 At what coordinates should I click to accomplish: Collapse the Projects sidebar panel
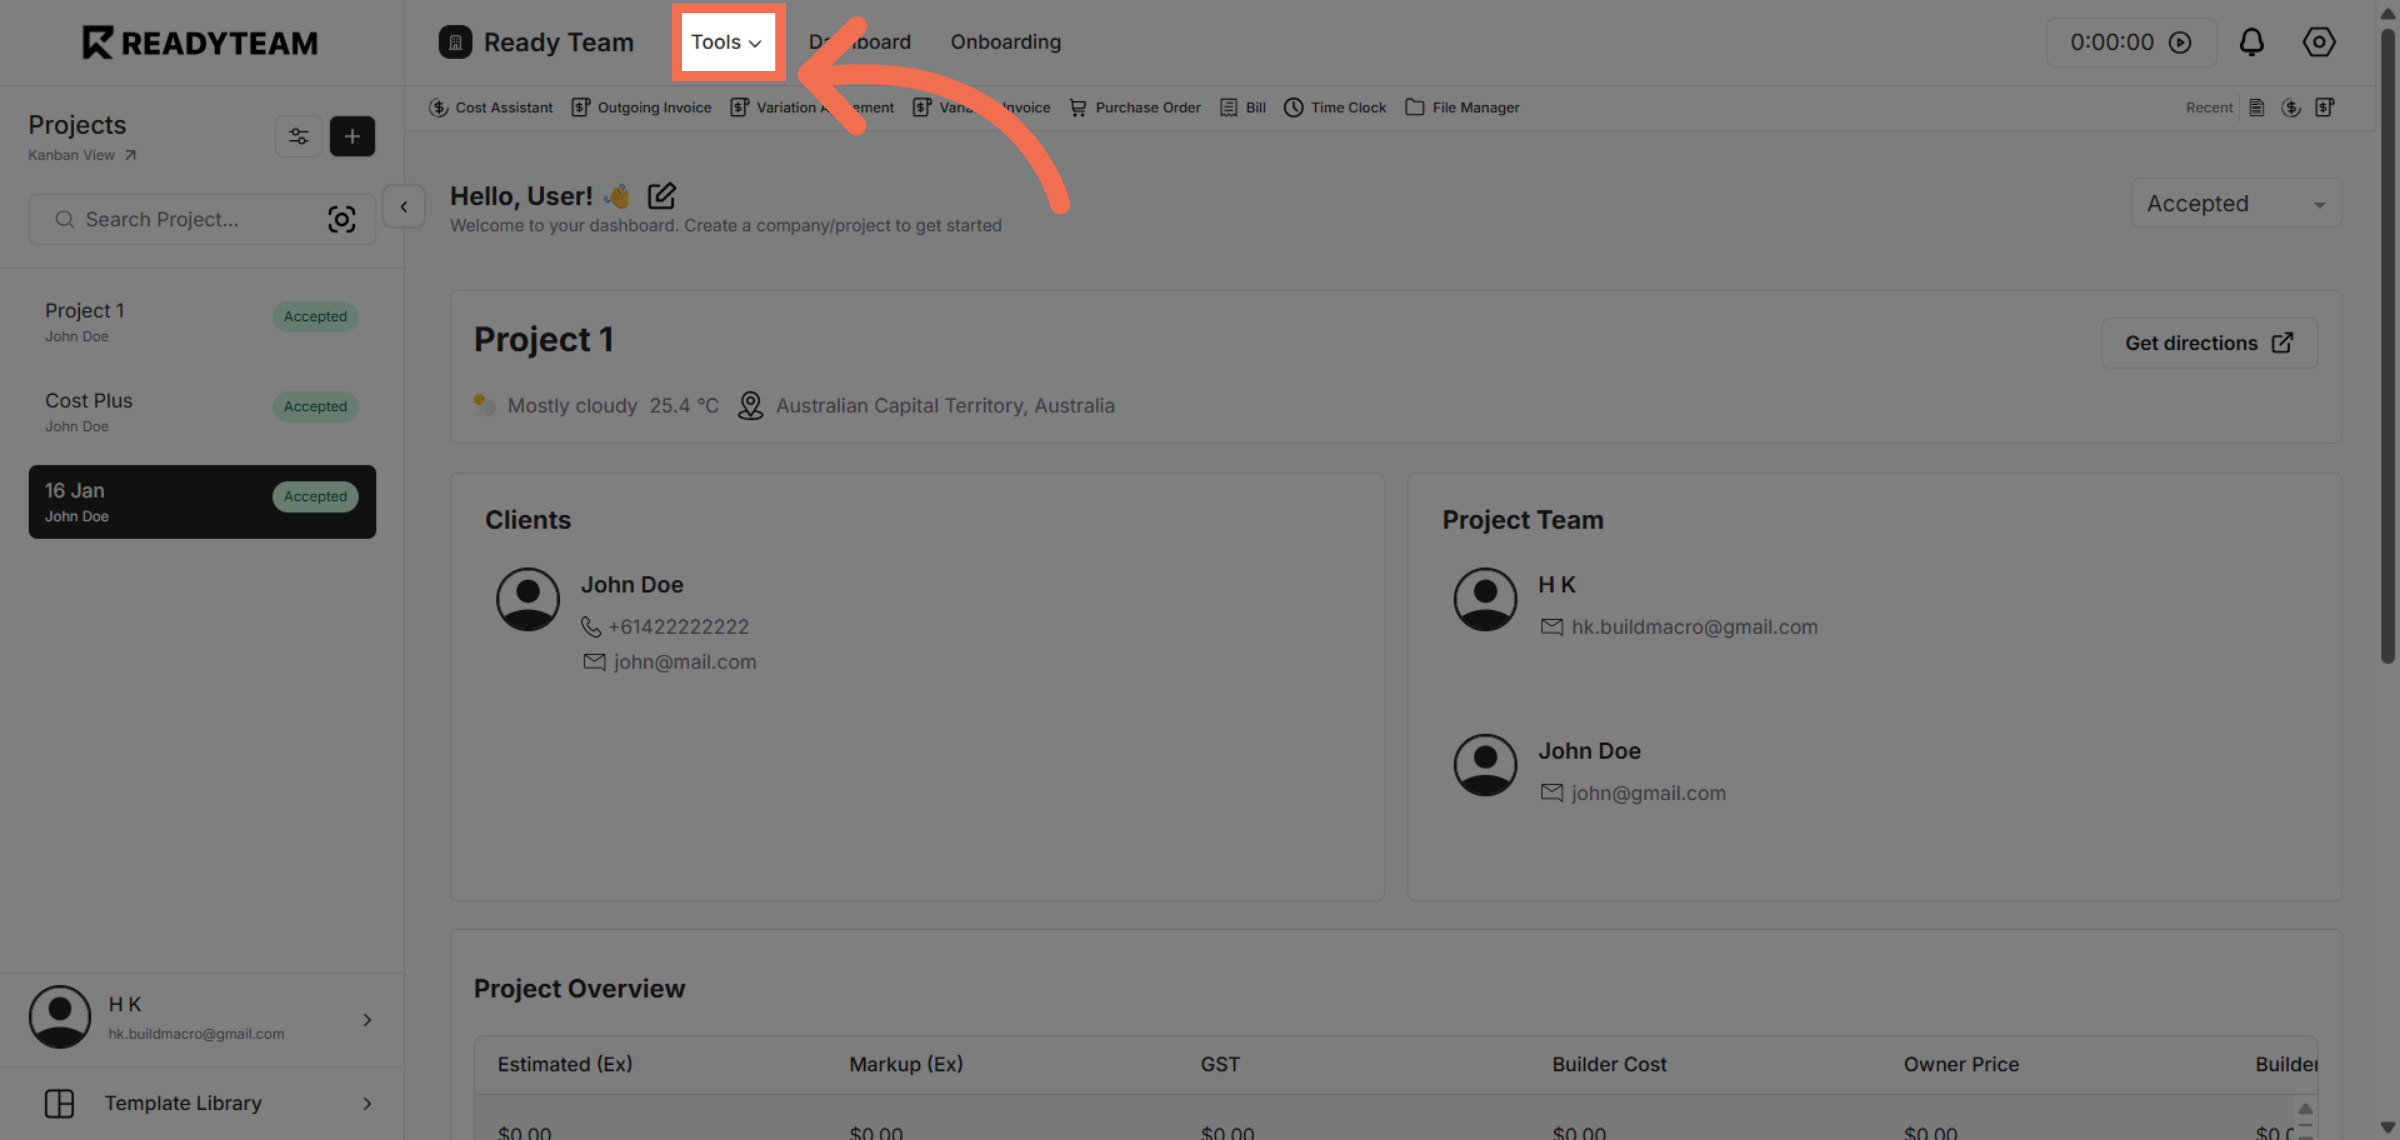tap(404, 207)
